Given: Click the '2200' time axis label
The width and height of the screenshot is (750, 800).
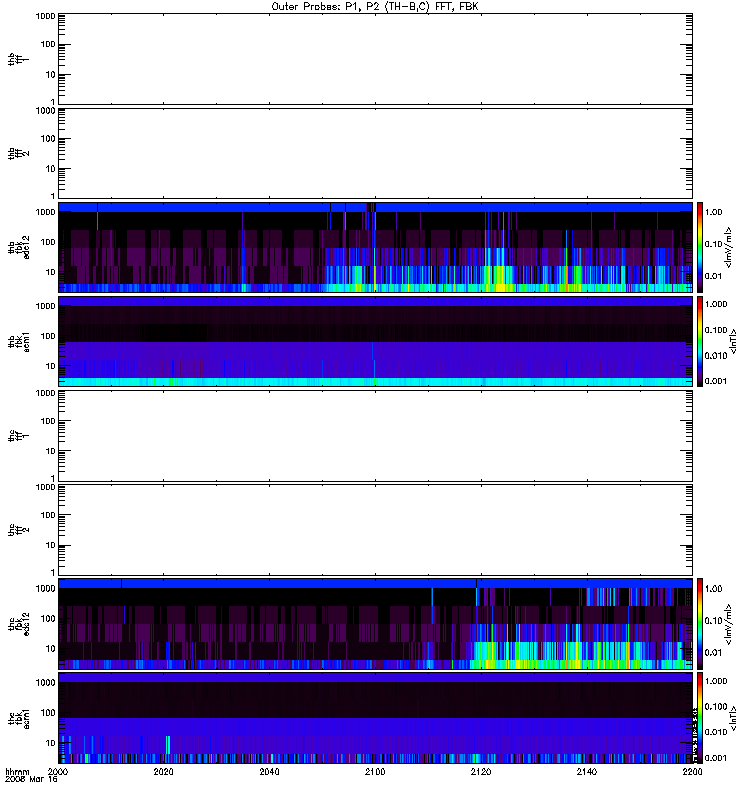Looking at the screenshot, I should click(x=692, y=772).
